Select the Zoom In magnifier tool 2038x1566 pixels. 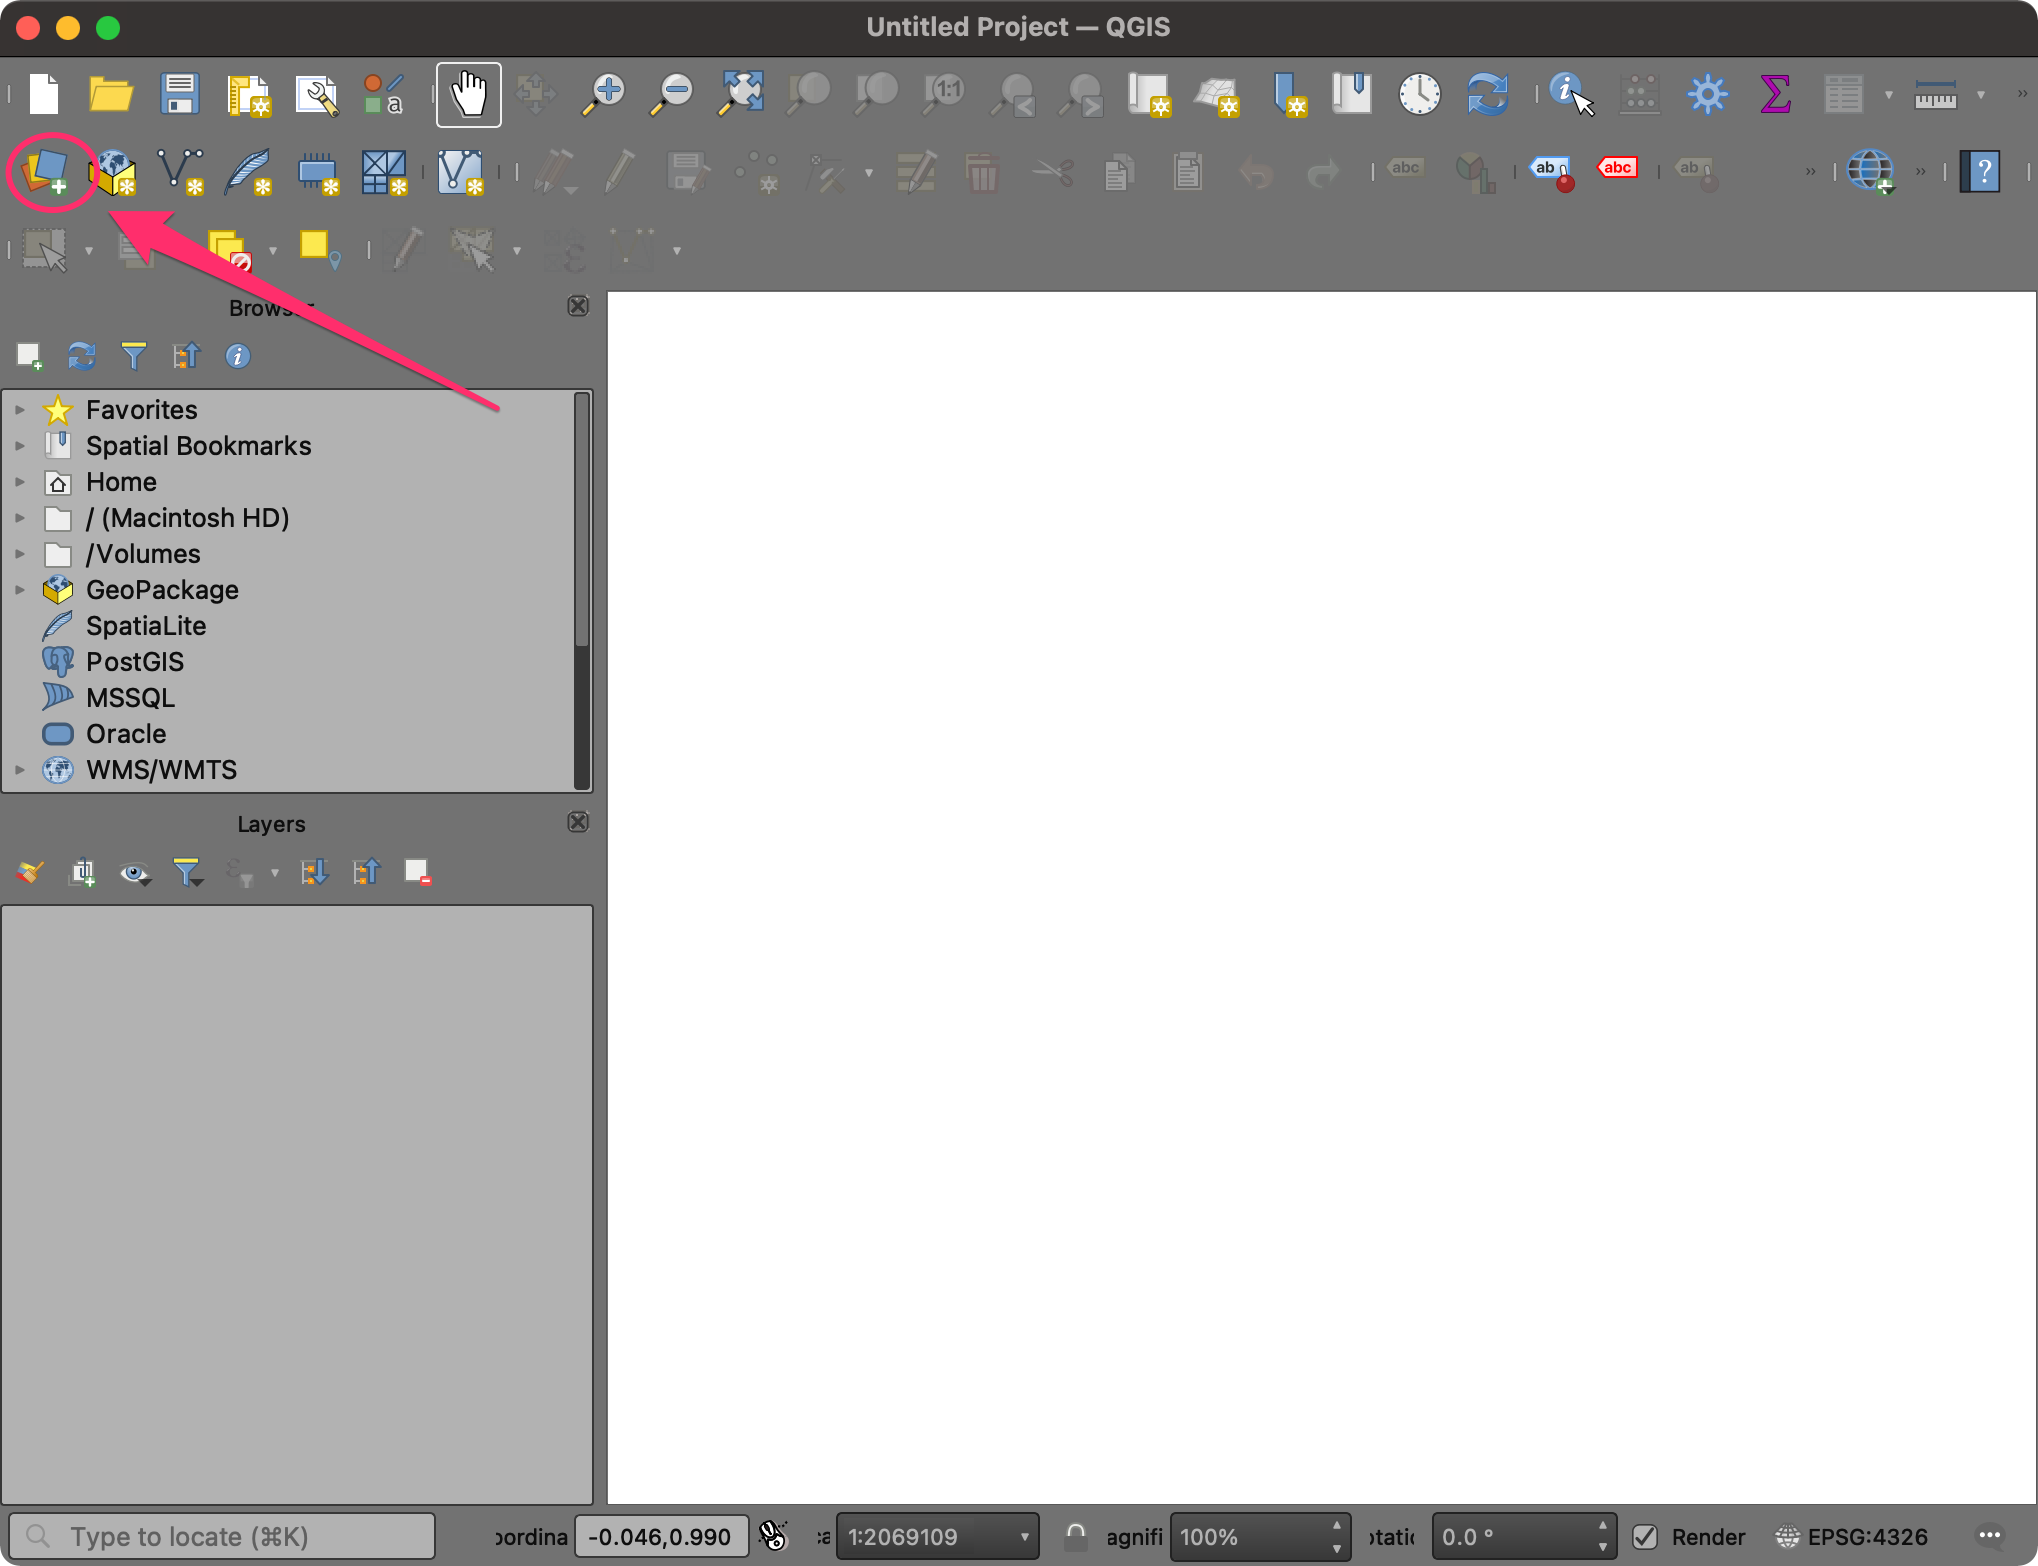point(604,95)
